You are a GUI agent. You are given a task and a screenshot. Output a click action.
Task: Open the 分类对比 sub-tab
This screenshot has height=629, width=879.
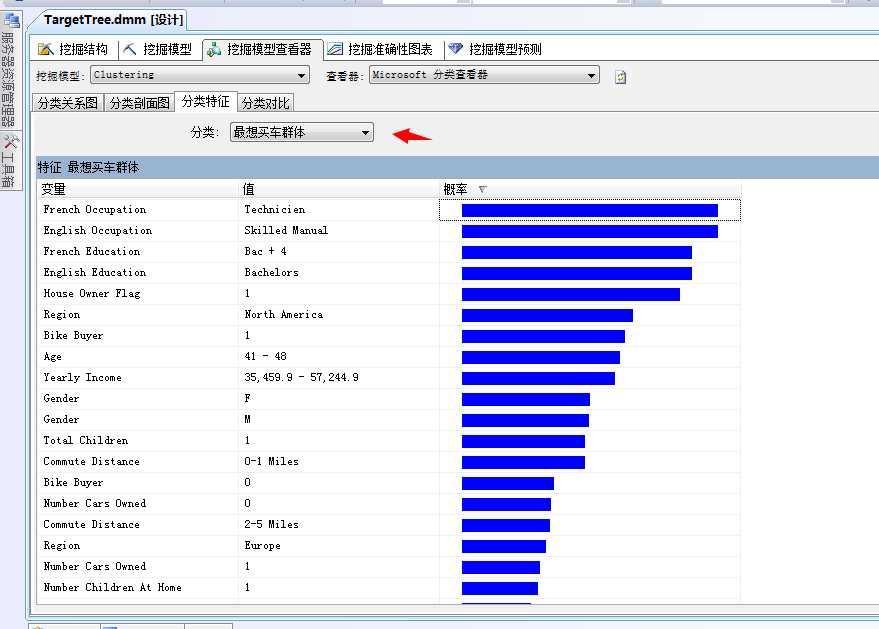coord(266,103)
